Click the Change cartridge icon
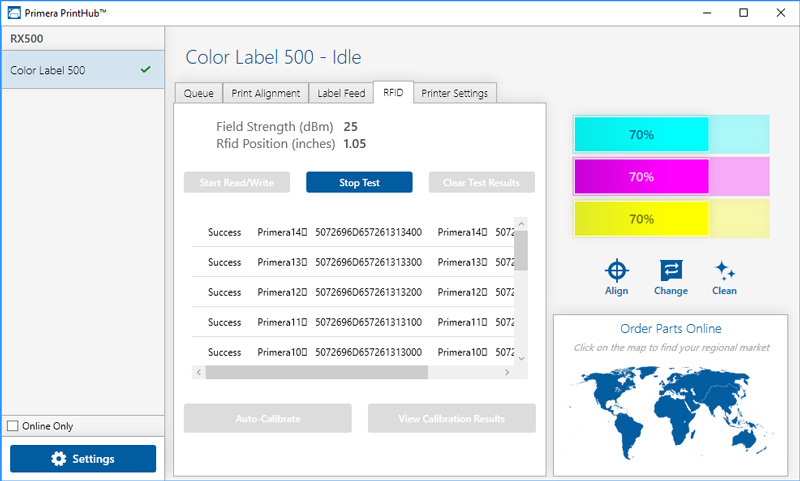Image resolution: width=800 pixels, height=481 pixels. pos(671,270)
